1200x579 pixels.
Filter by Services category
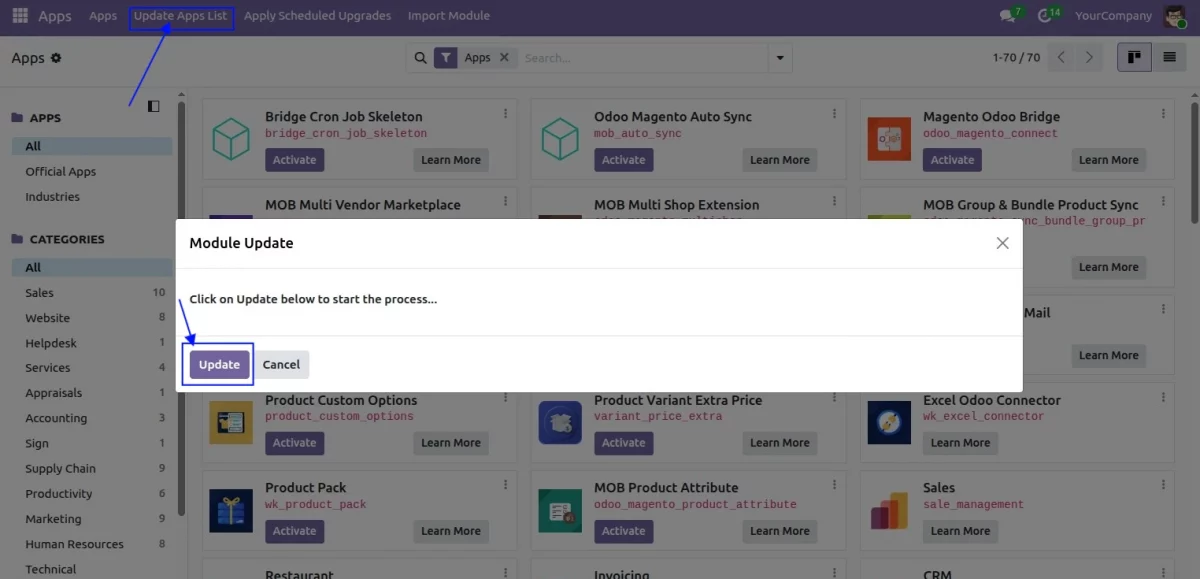(92, 368)
